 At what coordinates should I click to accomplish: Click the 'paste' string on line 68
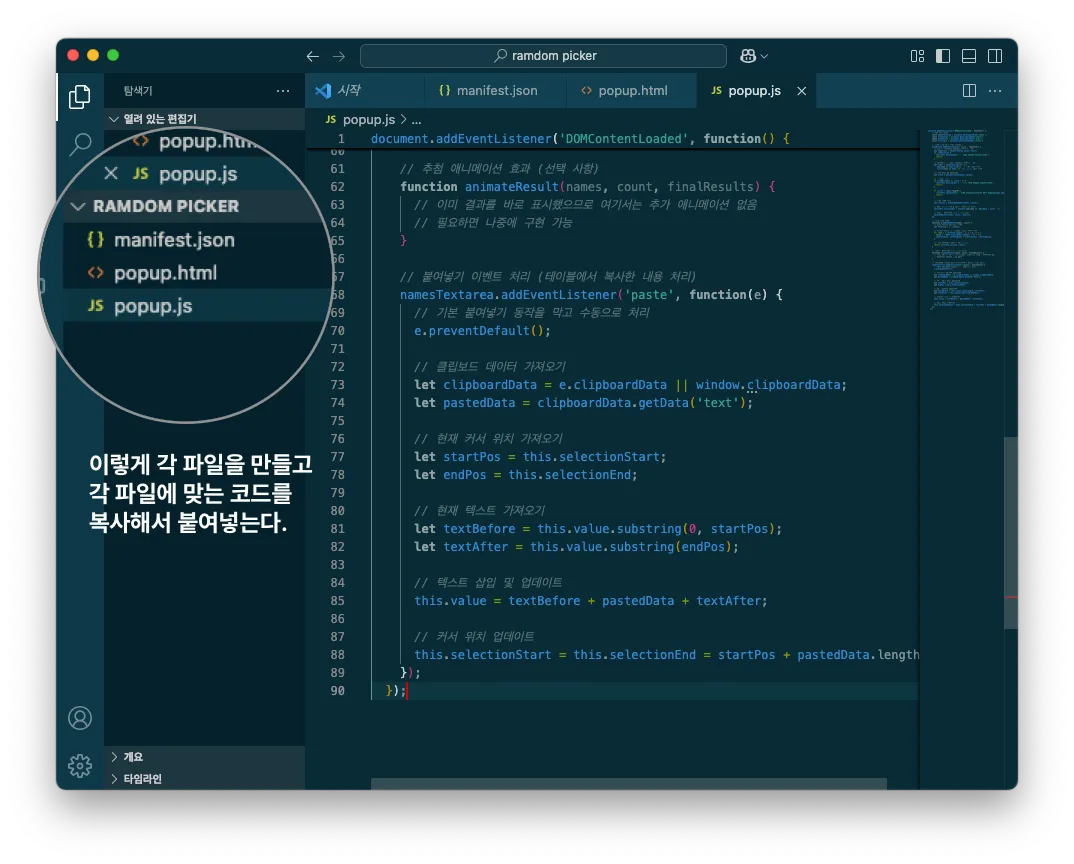[645, 295]
